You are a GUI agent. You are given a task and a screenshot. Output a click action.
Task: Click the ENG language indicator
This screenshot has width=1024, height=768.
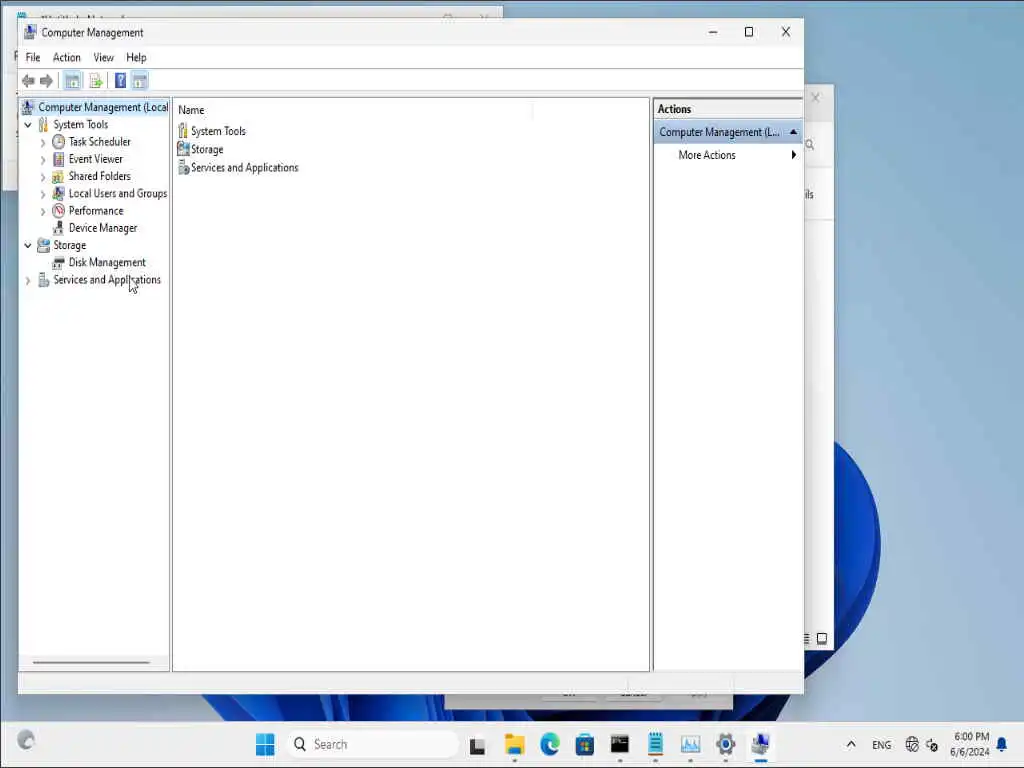click(881, 744)
